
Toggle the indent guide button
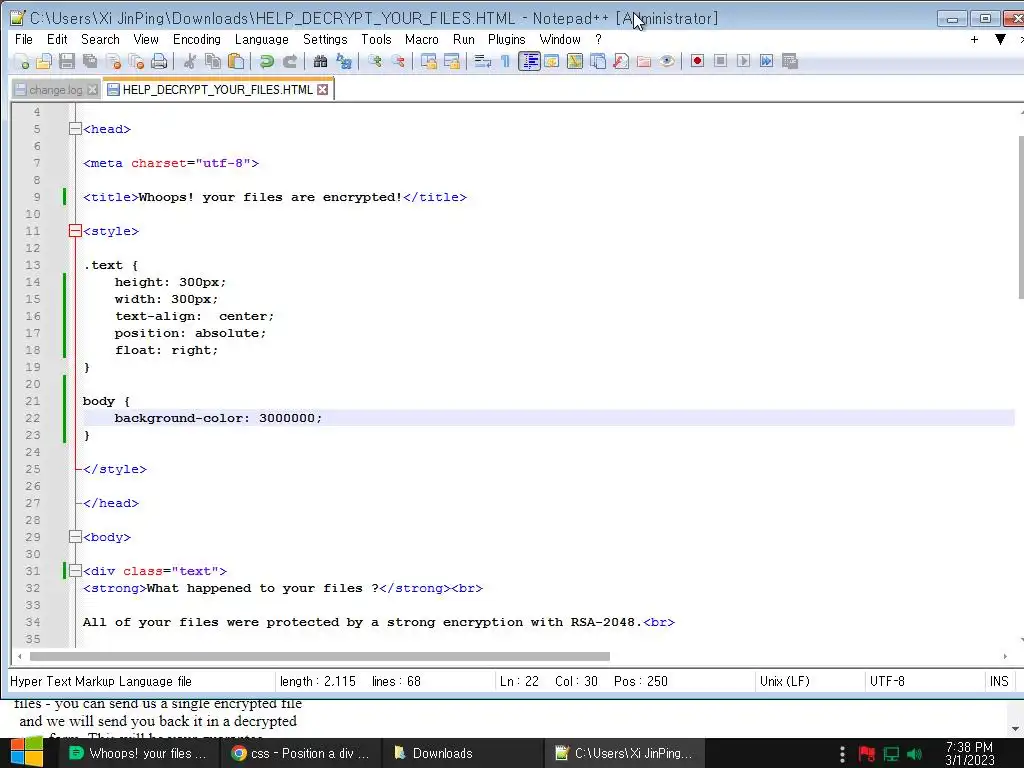coord(529,61)
